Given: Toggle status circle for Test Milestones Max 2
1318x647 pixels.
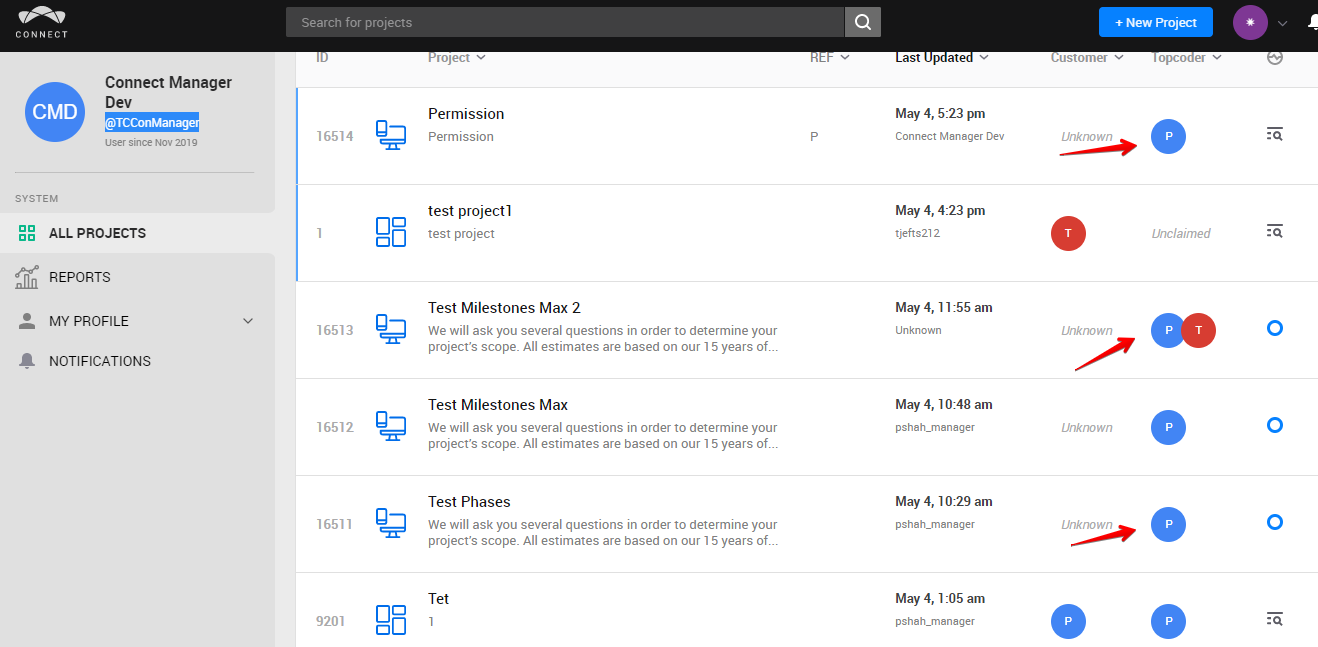Looking at the screenshot, I should click(1274, 328).
